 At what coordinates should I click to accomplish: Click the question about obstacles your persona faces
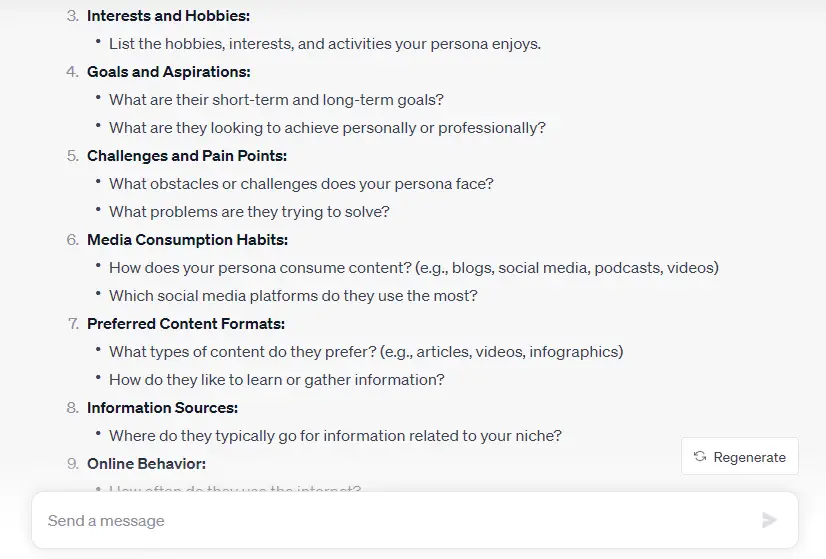301,184
